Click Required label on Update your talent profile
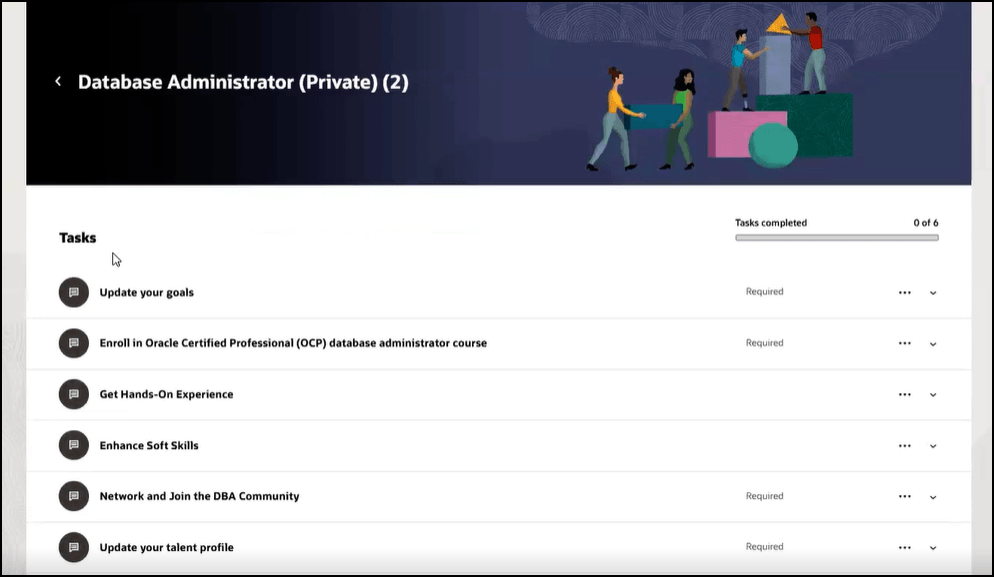Screen dimensions: 994x577 click(765, 547)
